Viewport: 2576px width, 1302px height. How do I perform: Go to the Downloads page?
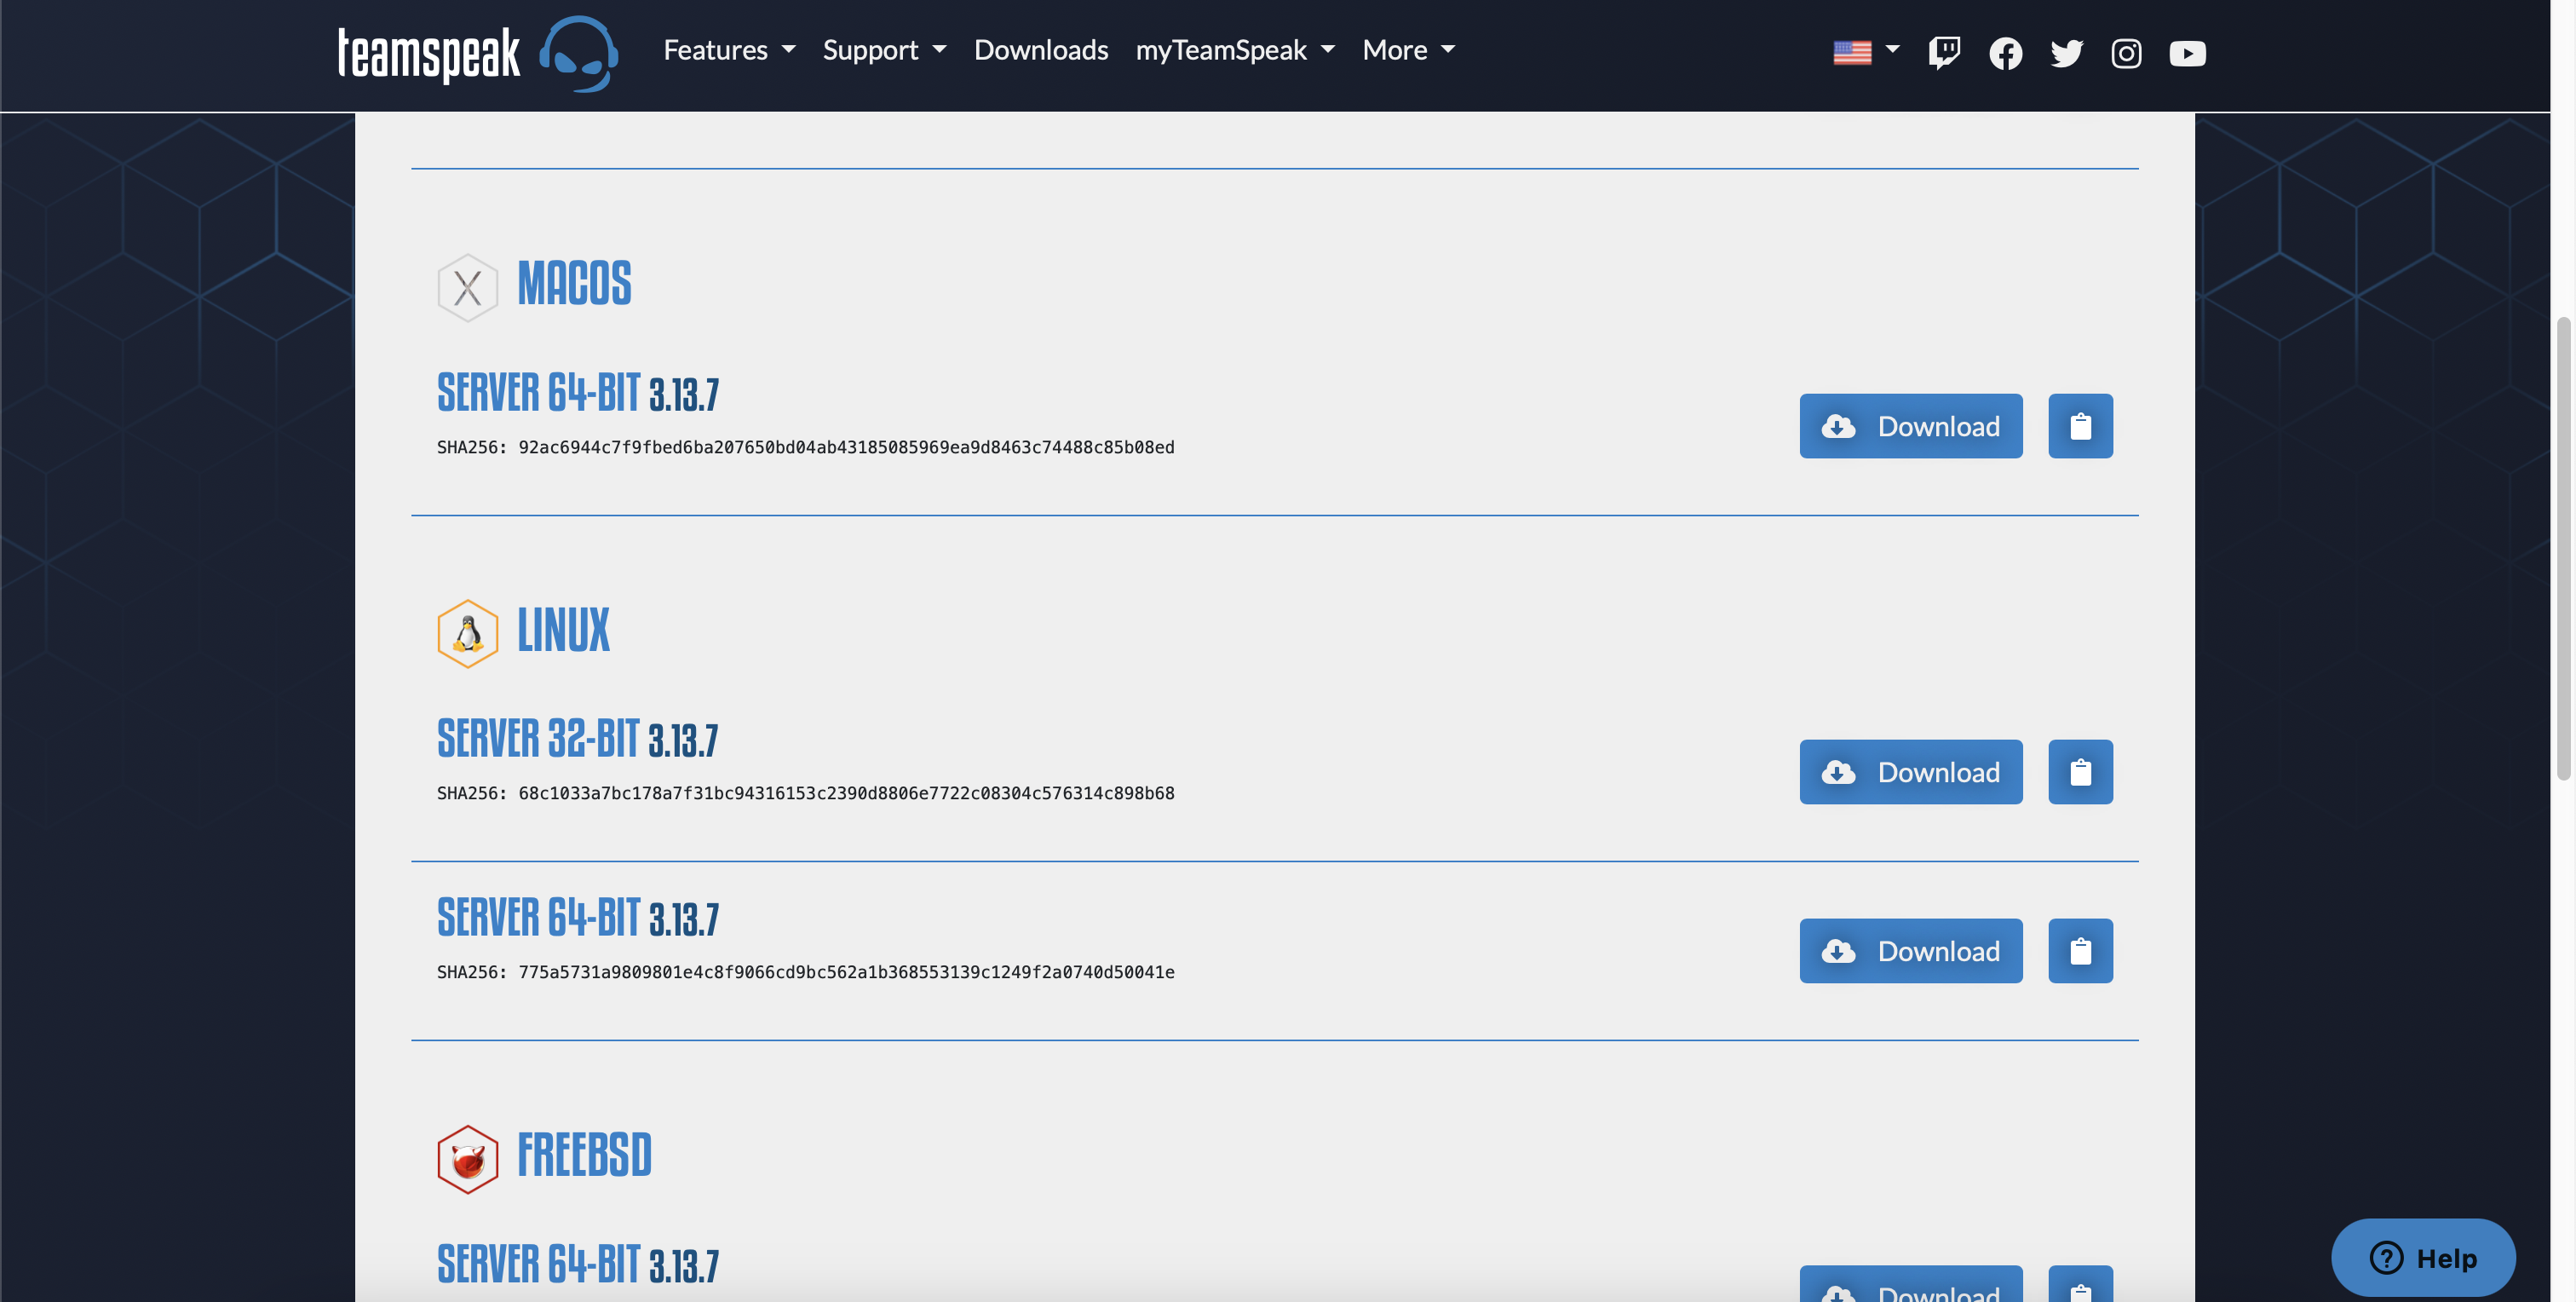pyautogui.click(x=1041, y=50)
